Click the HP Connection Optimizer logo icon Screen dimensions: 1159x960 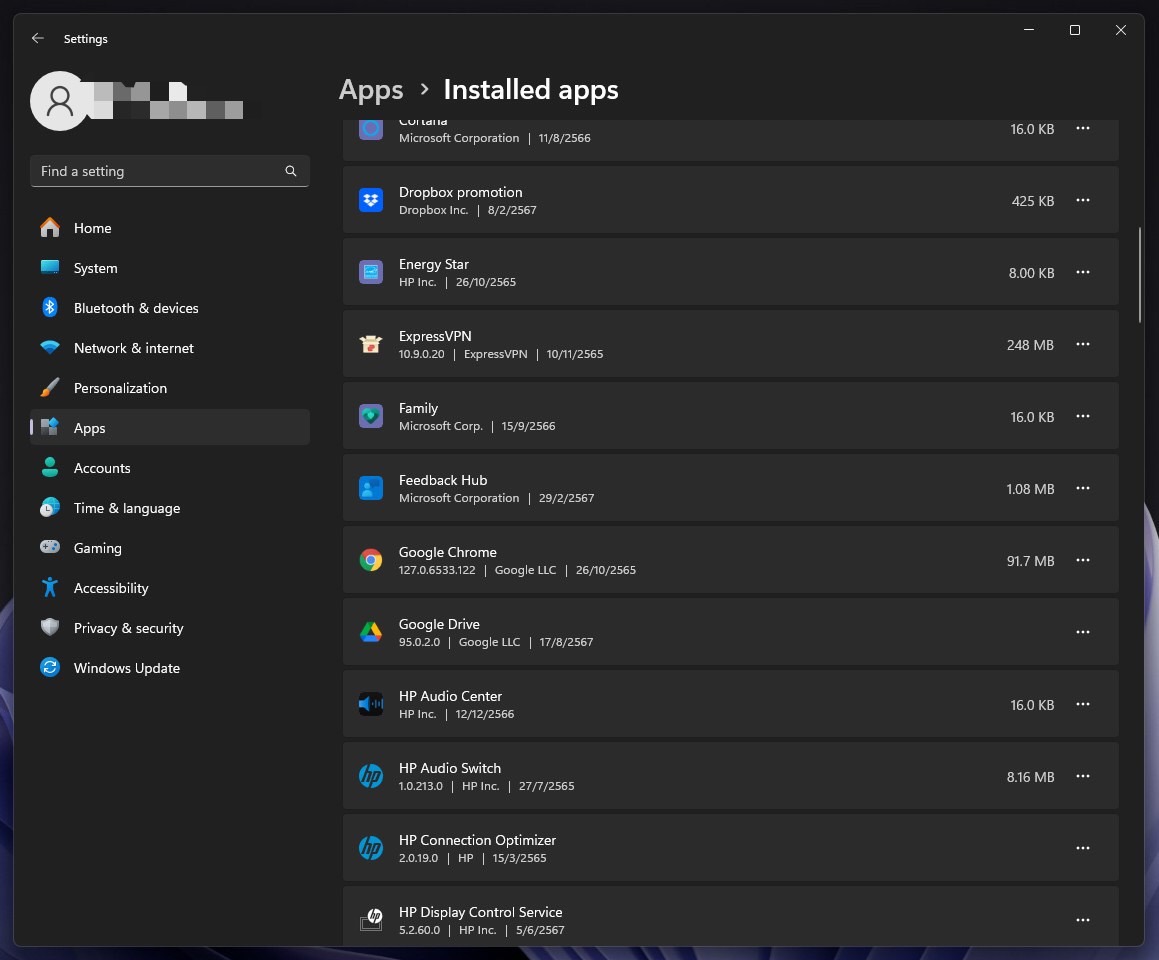[370, 848]
